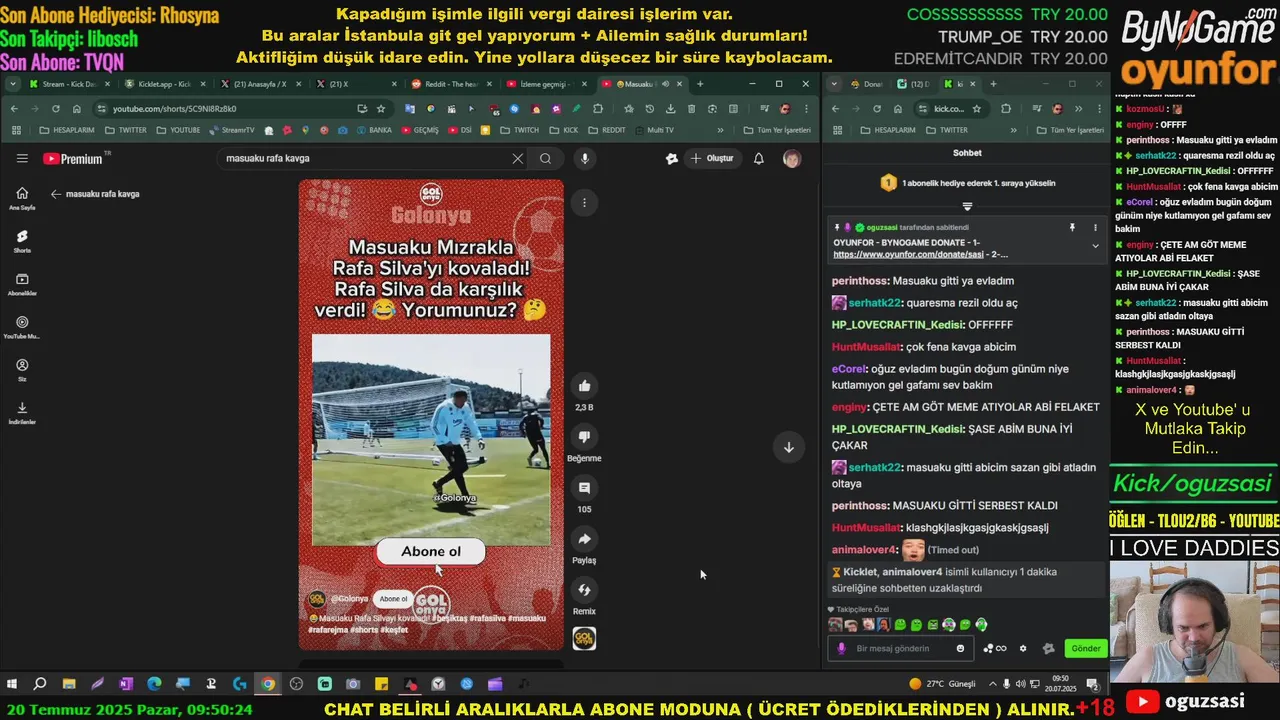This screenshot has width=1280, height=720.
Task: Go to Ana Sayfa in YouTube sidebar
Action: coord(22,198)
